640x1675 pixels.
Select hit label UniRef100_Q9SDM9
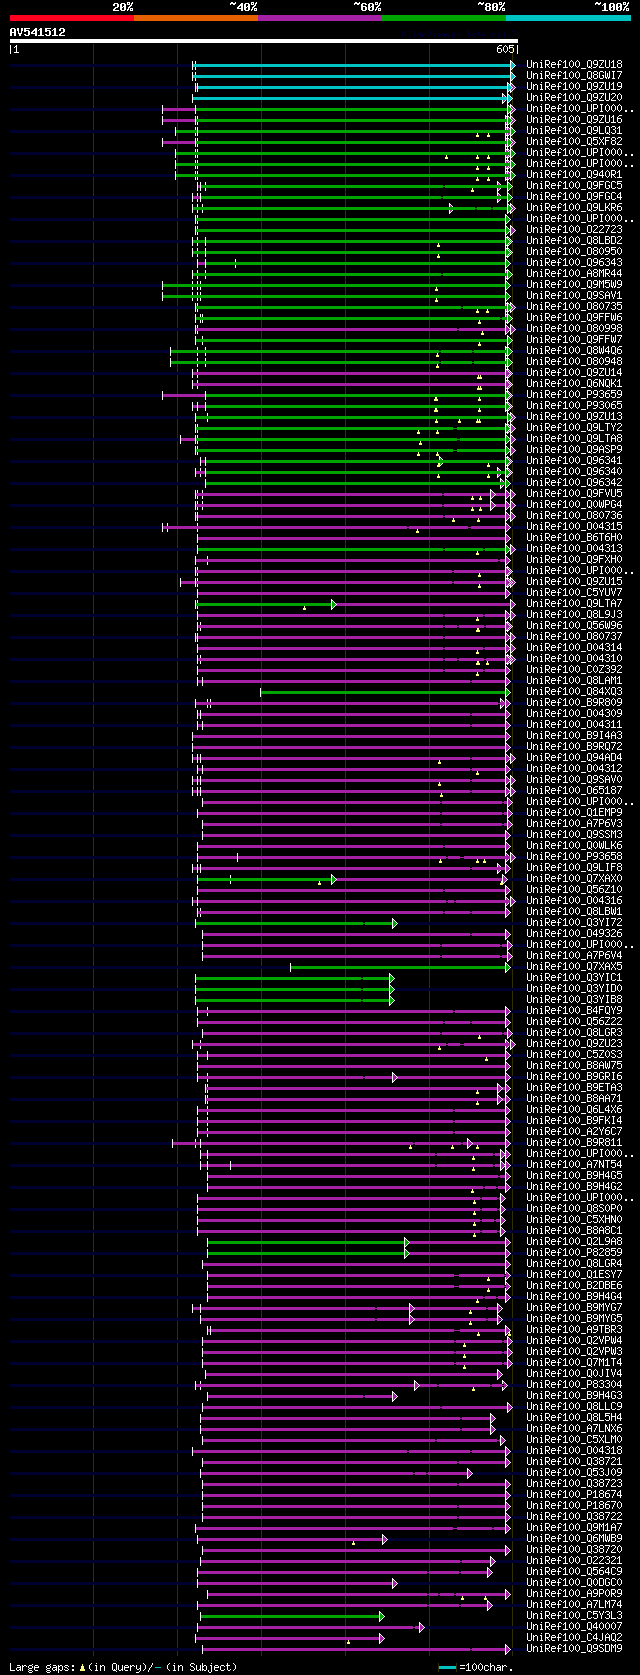coord(574,1648)
